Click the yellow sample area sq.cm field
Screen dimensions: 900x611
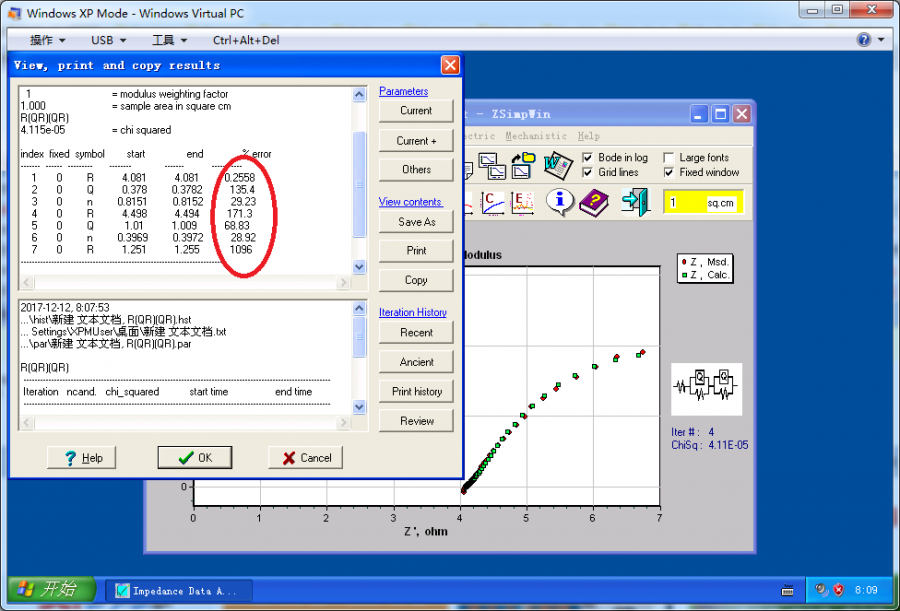point(704,203)
